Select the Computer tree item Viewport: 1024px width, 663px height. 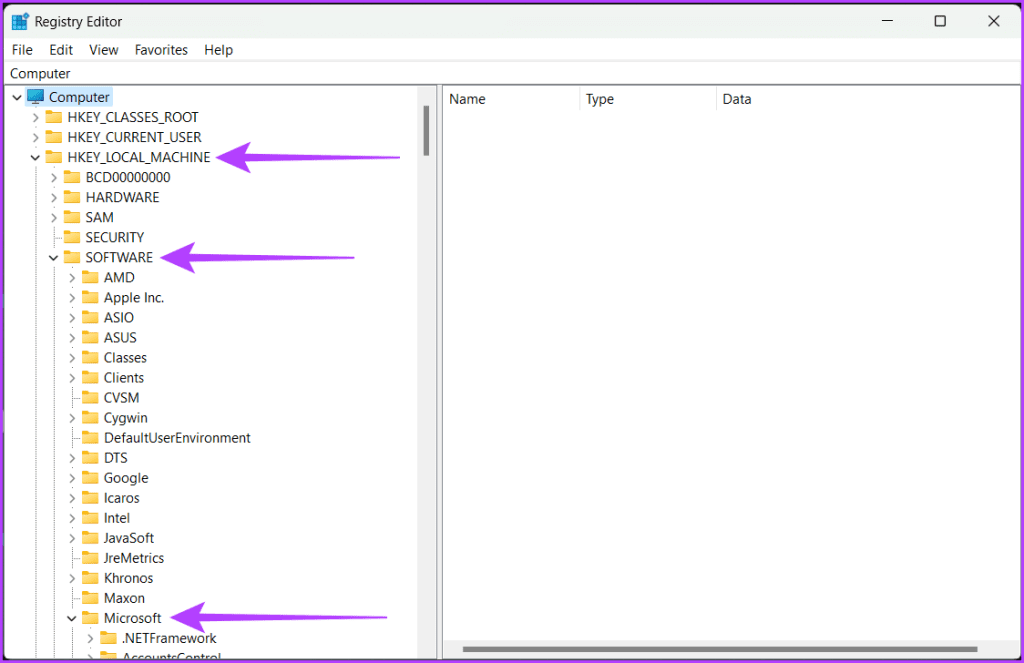click(79, 97)
